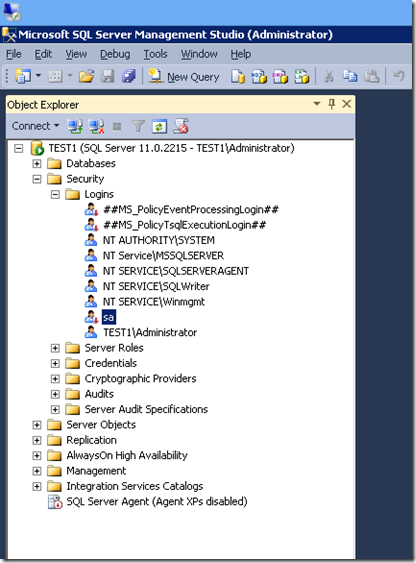Click the Analysis Services XMLA Query icon
This screenshot has height=563, width=416.
[x=302, y=76]
